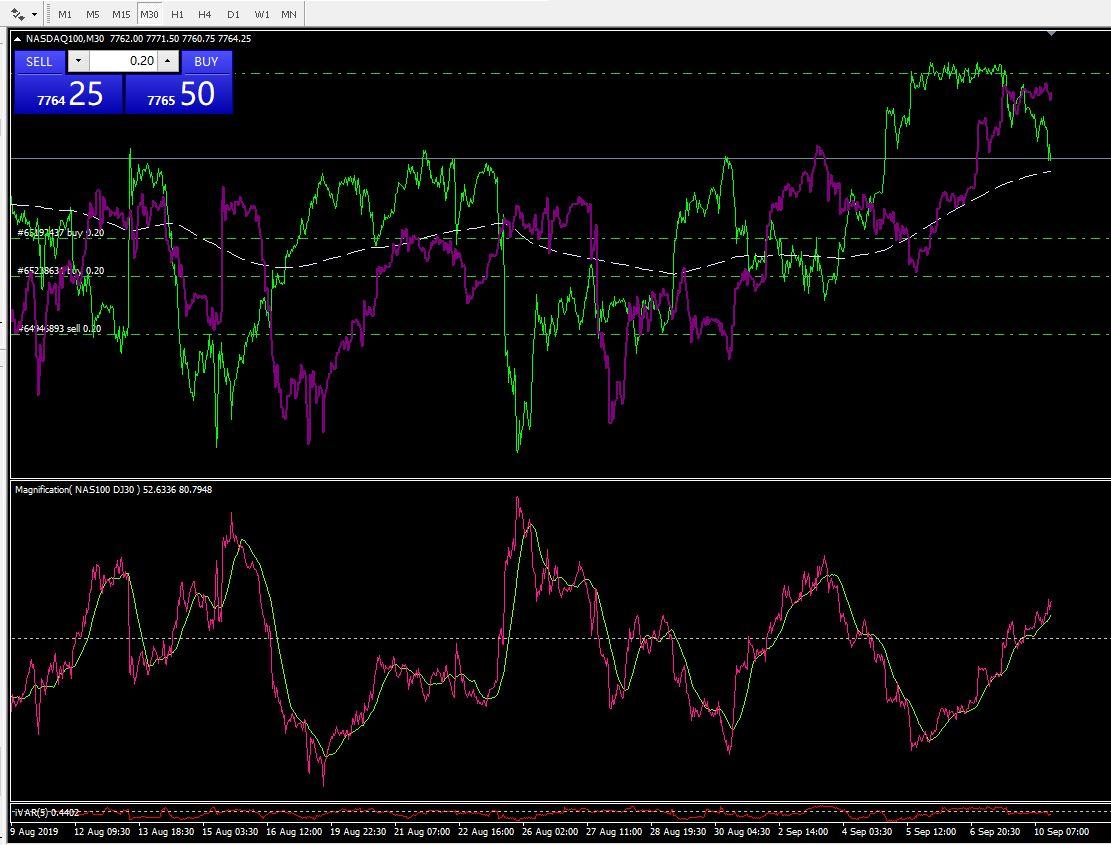Switch chart to W1 weekly timeframe
Image resolution: width=1111 pixels, height=845 pixels.
tap(261, 14)
